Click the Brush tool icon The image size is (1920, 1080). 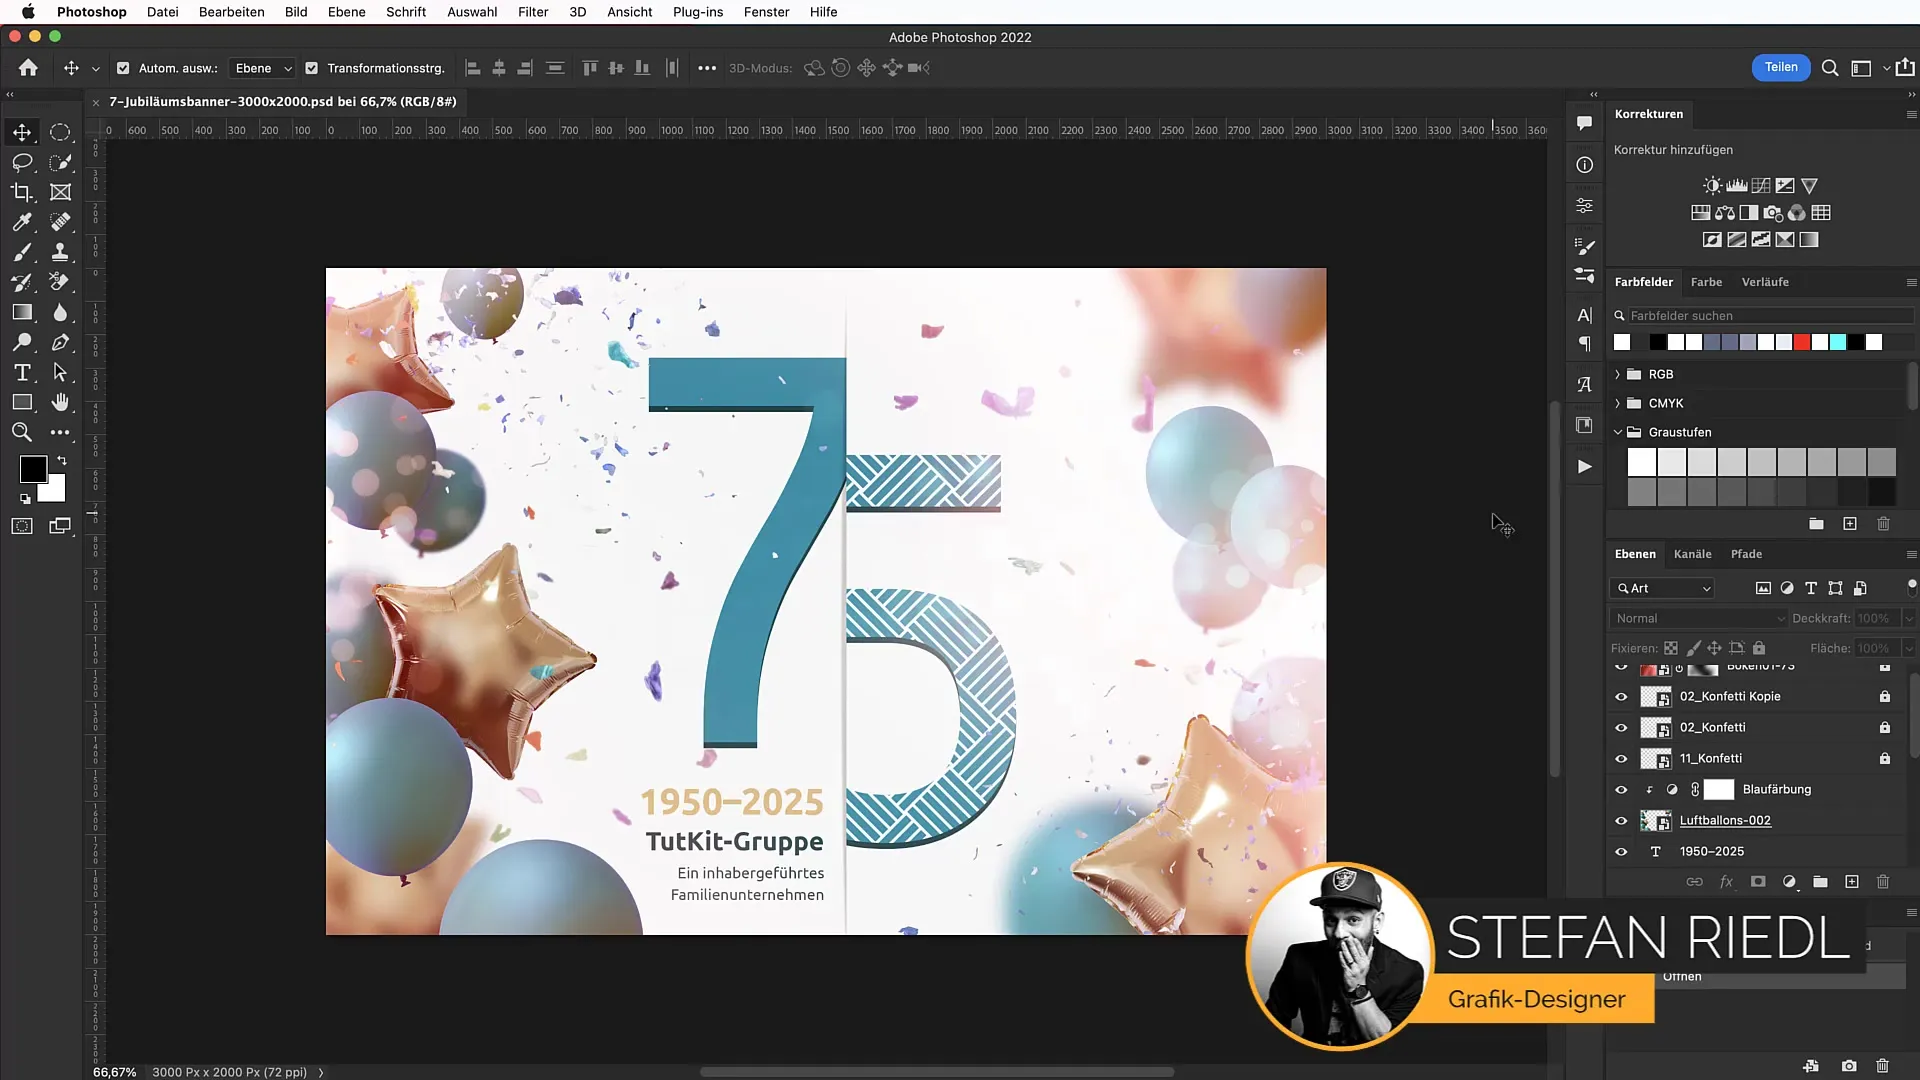pos(21,251)
